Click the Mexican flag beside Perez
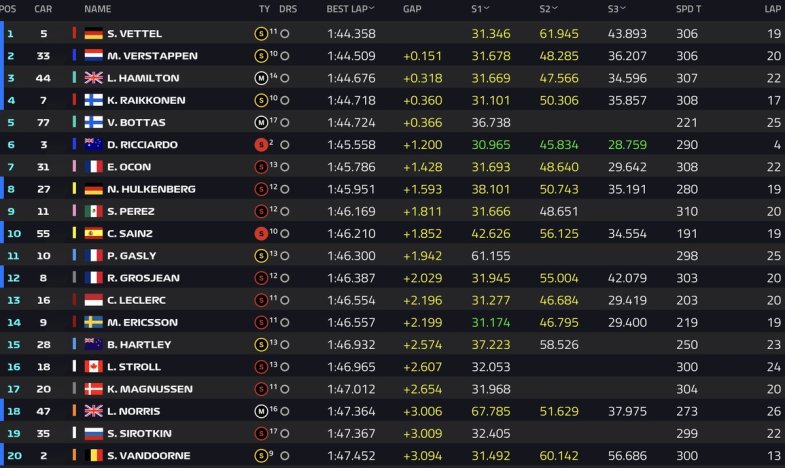Screen dimensions: 785x468 [x=94, y=211]
